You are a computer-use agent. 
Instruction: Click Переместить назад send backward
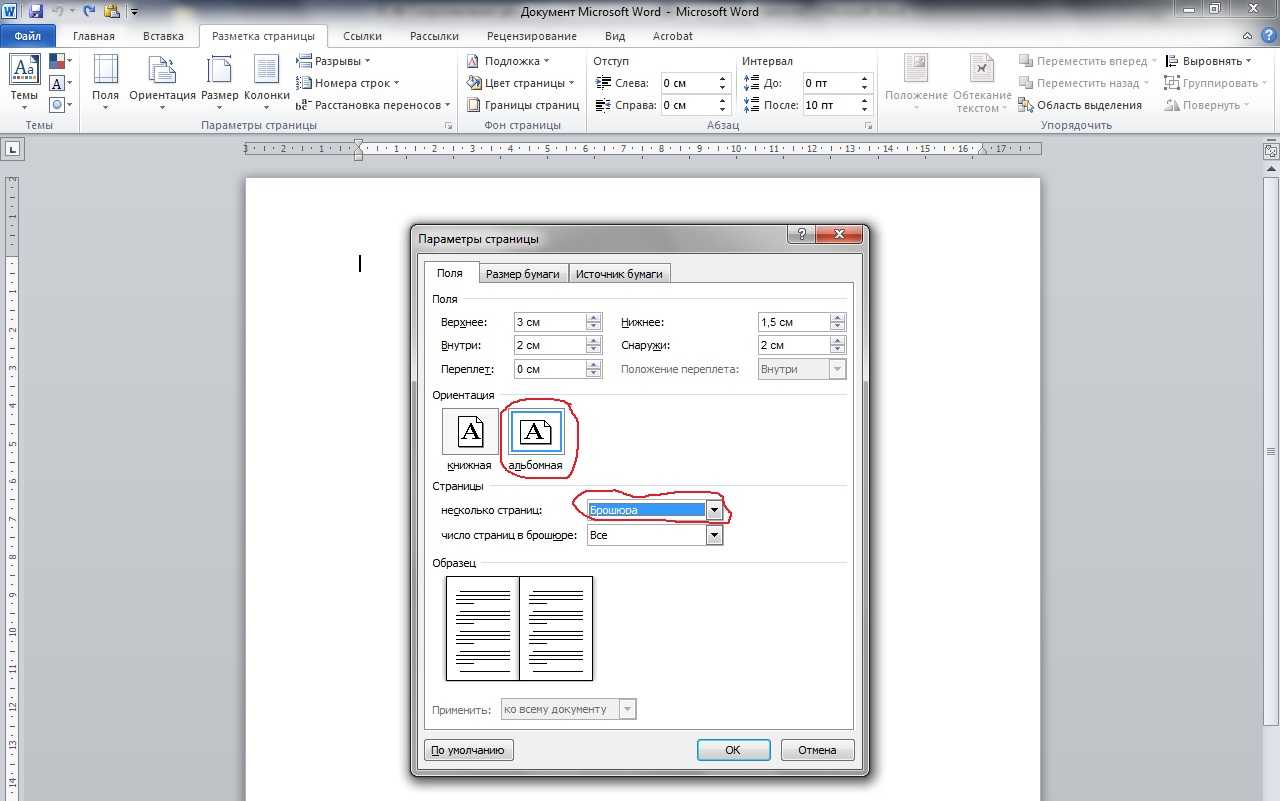[x=1083, y=83]
